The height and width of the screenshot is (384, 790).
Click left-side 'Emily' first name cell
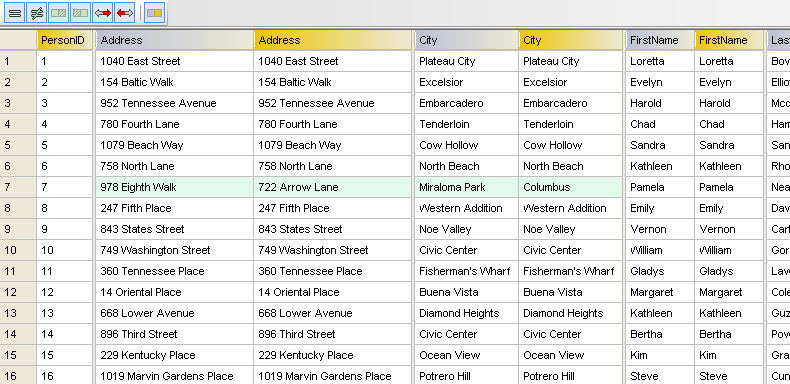pos(660,208)
